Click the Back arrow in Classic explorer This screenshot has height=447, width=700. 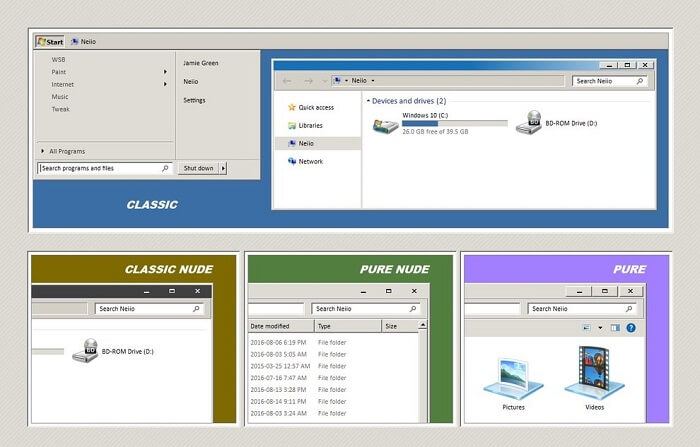287,81
